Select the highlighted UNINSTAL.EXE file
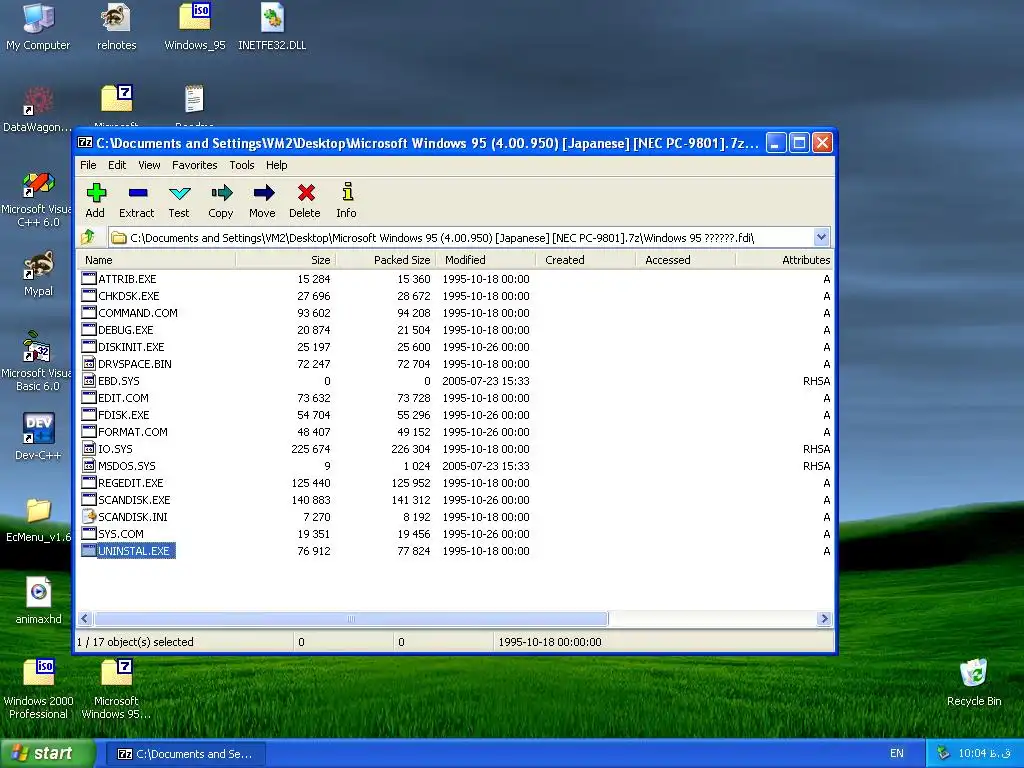The height and width of the screenshot is (768, 1024). [129, 551]
